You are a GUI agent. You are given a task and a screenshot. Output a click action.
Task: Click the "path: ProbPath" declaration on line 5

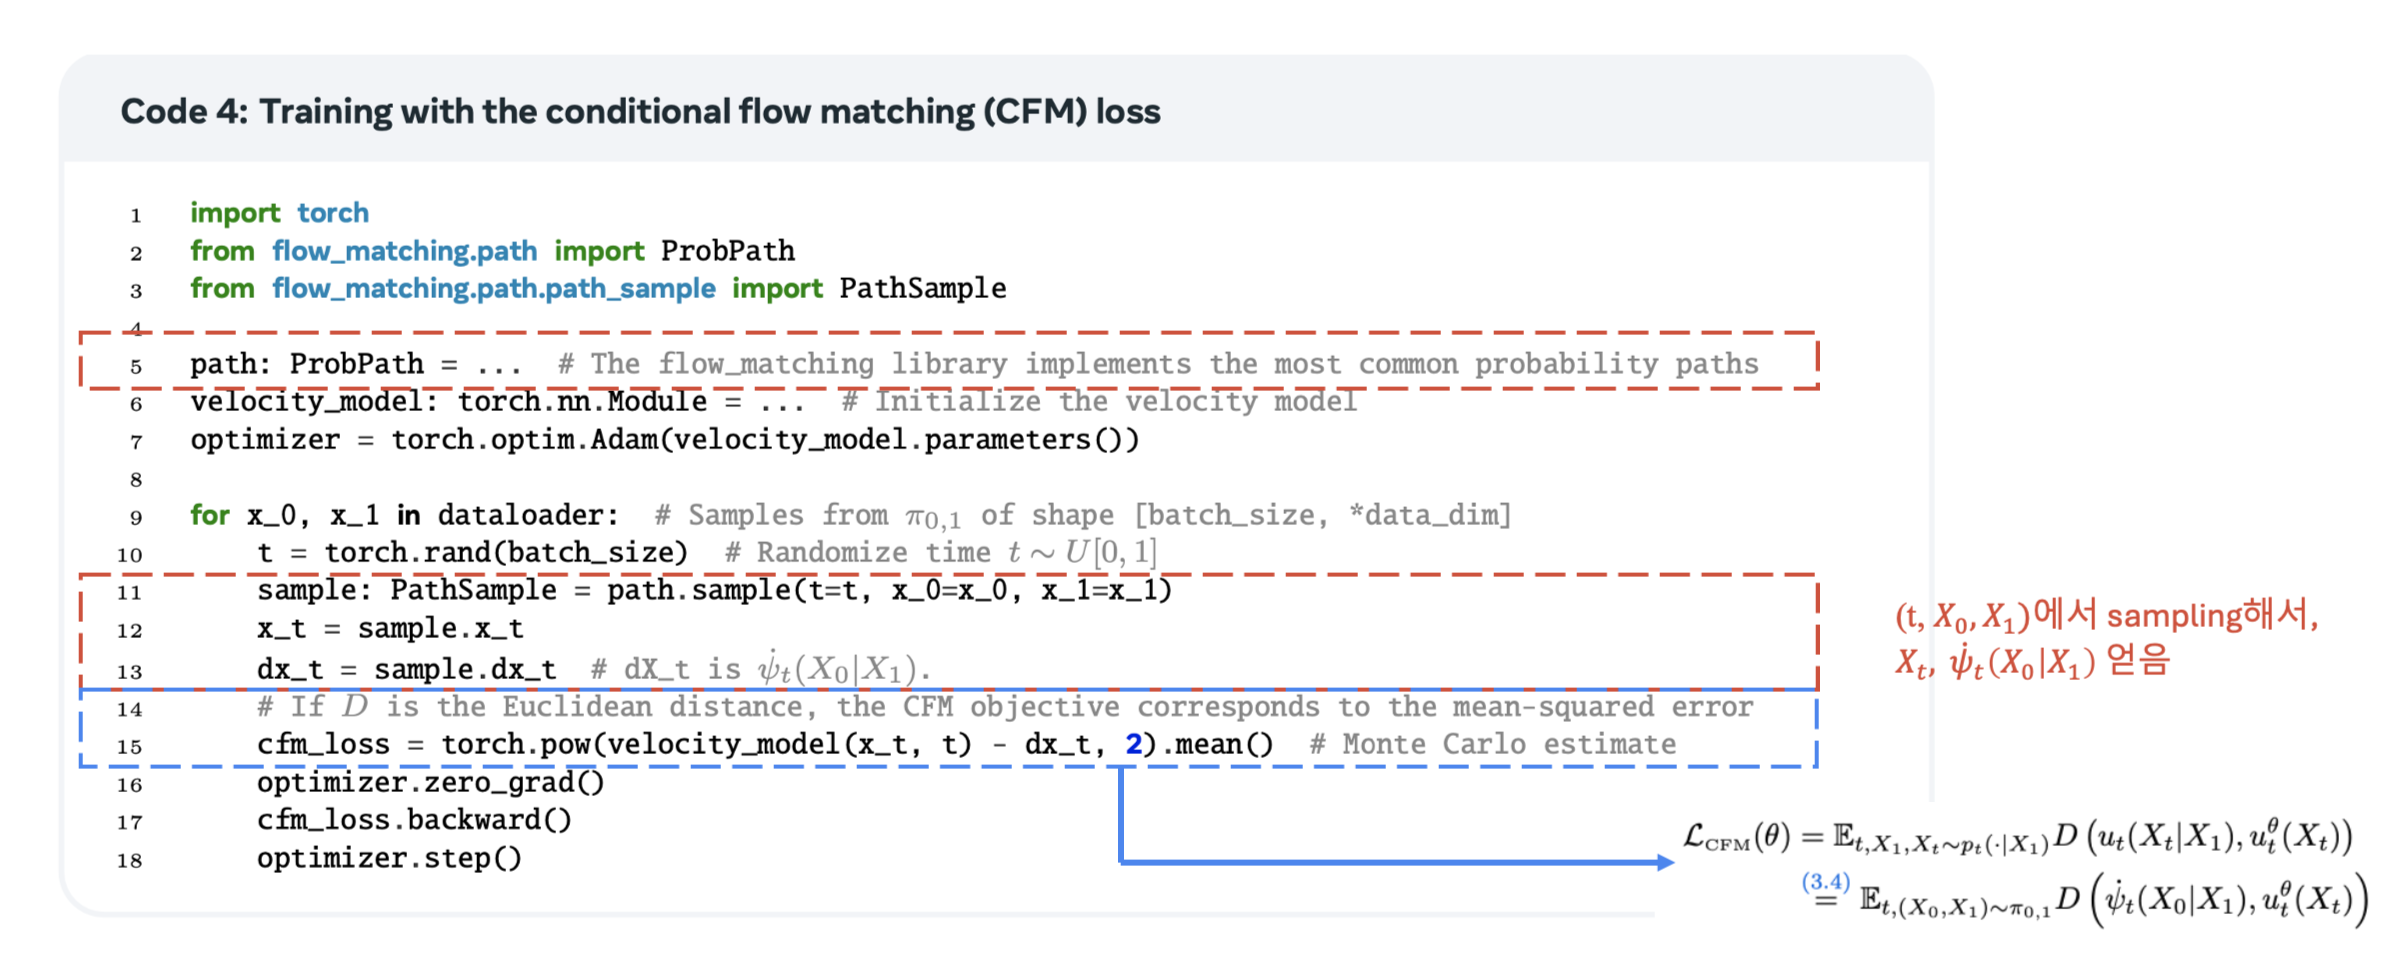tap(306, 364)
